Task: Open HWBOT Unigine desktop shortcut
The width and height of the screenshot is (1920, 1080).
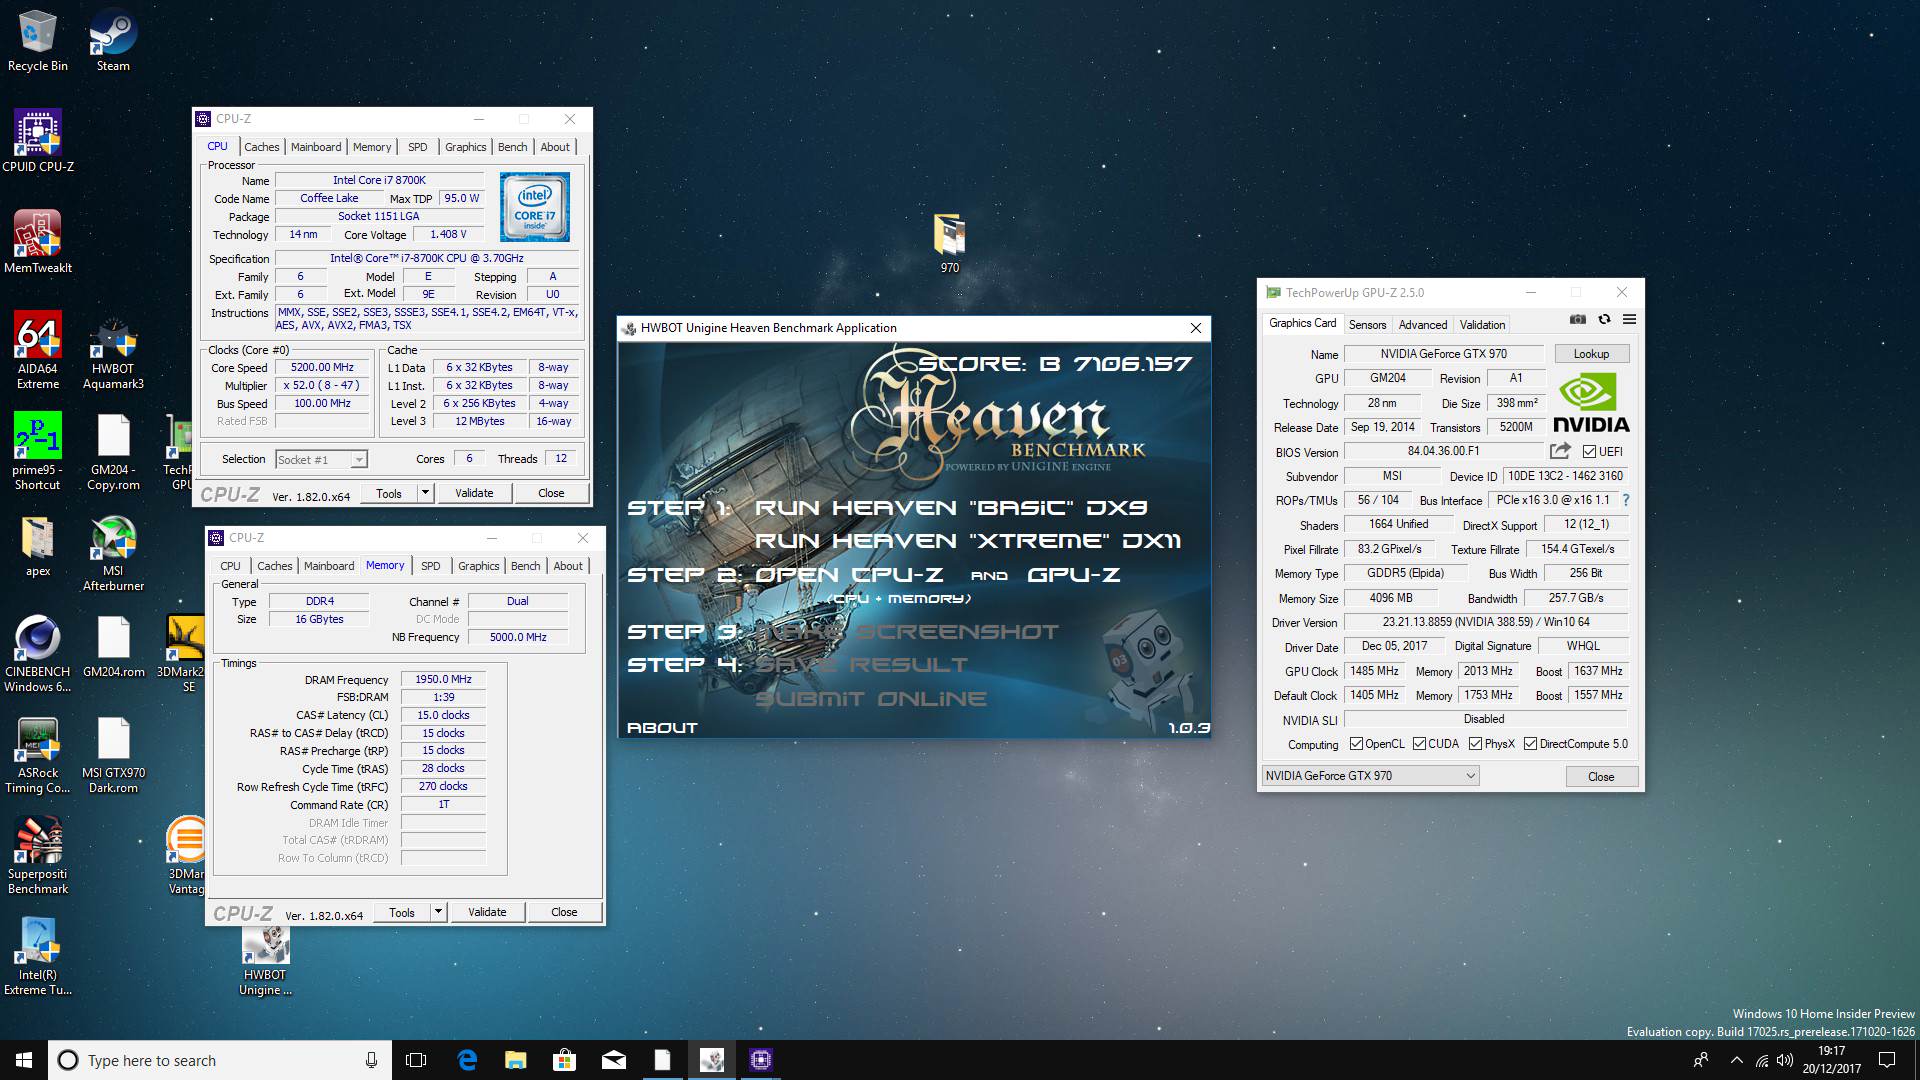Action: coord(265,960)
